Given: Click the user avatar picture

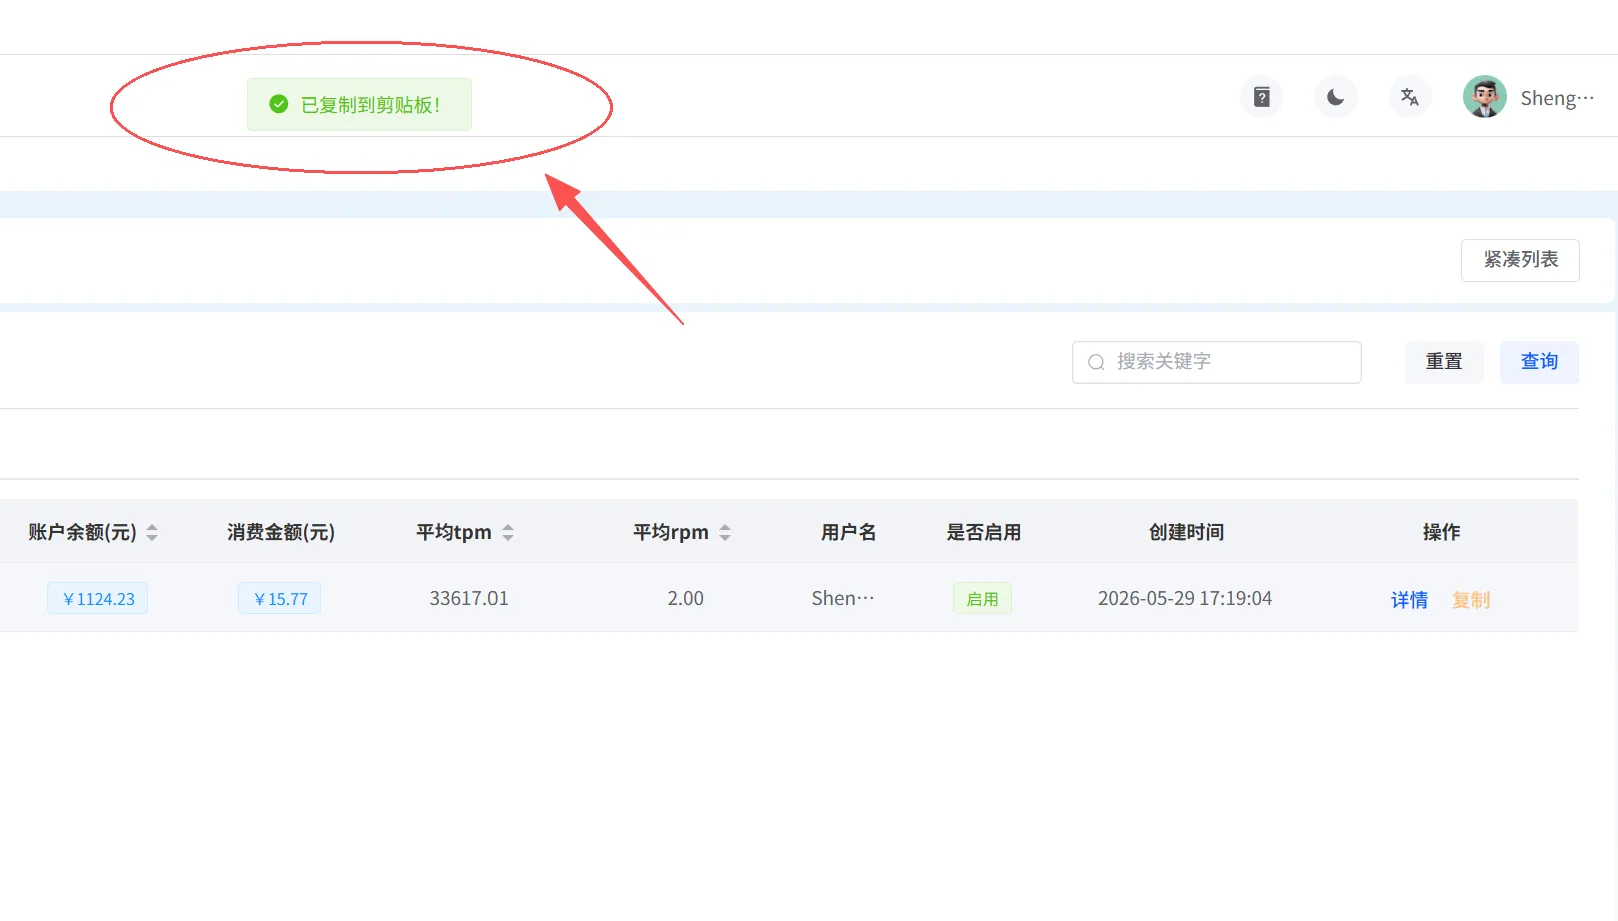Looking at the screenshot, I should 1485,97.
